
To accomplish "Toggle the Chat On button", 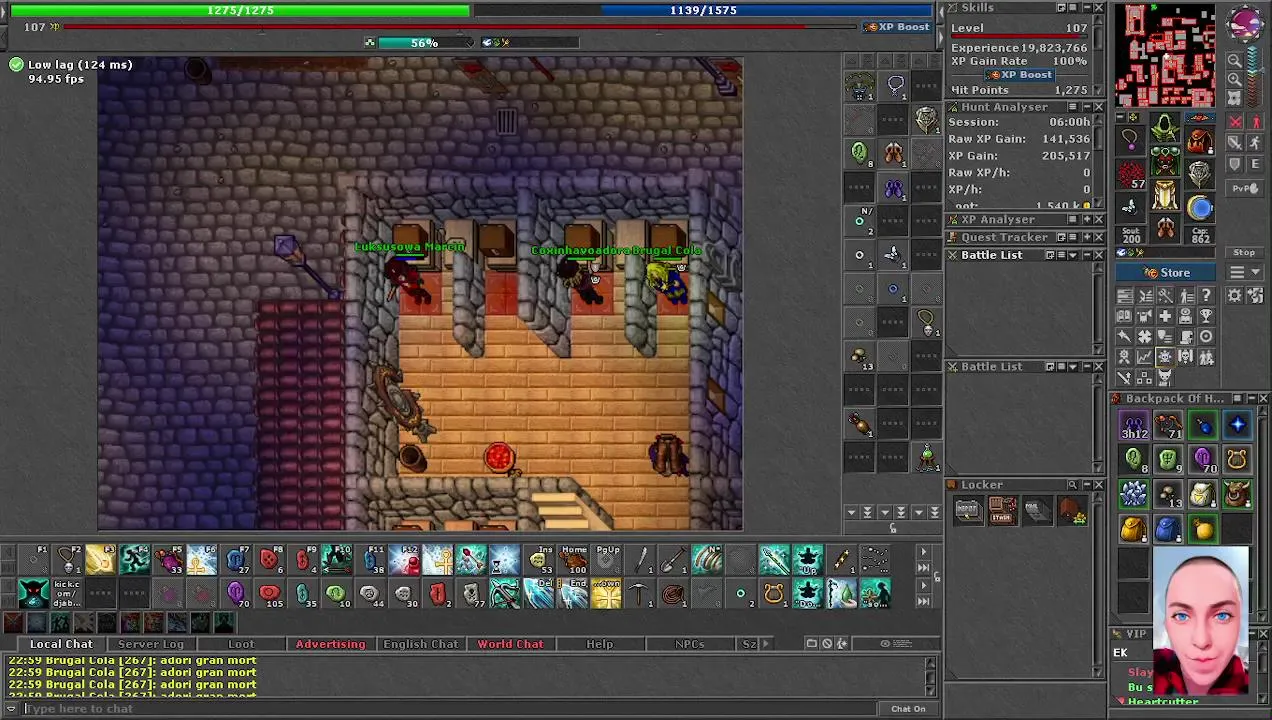I will (908, 708).
